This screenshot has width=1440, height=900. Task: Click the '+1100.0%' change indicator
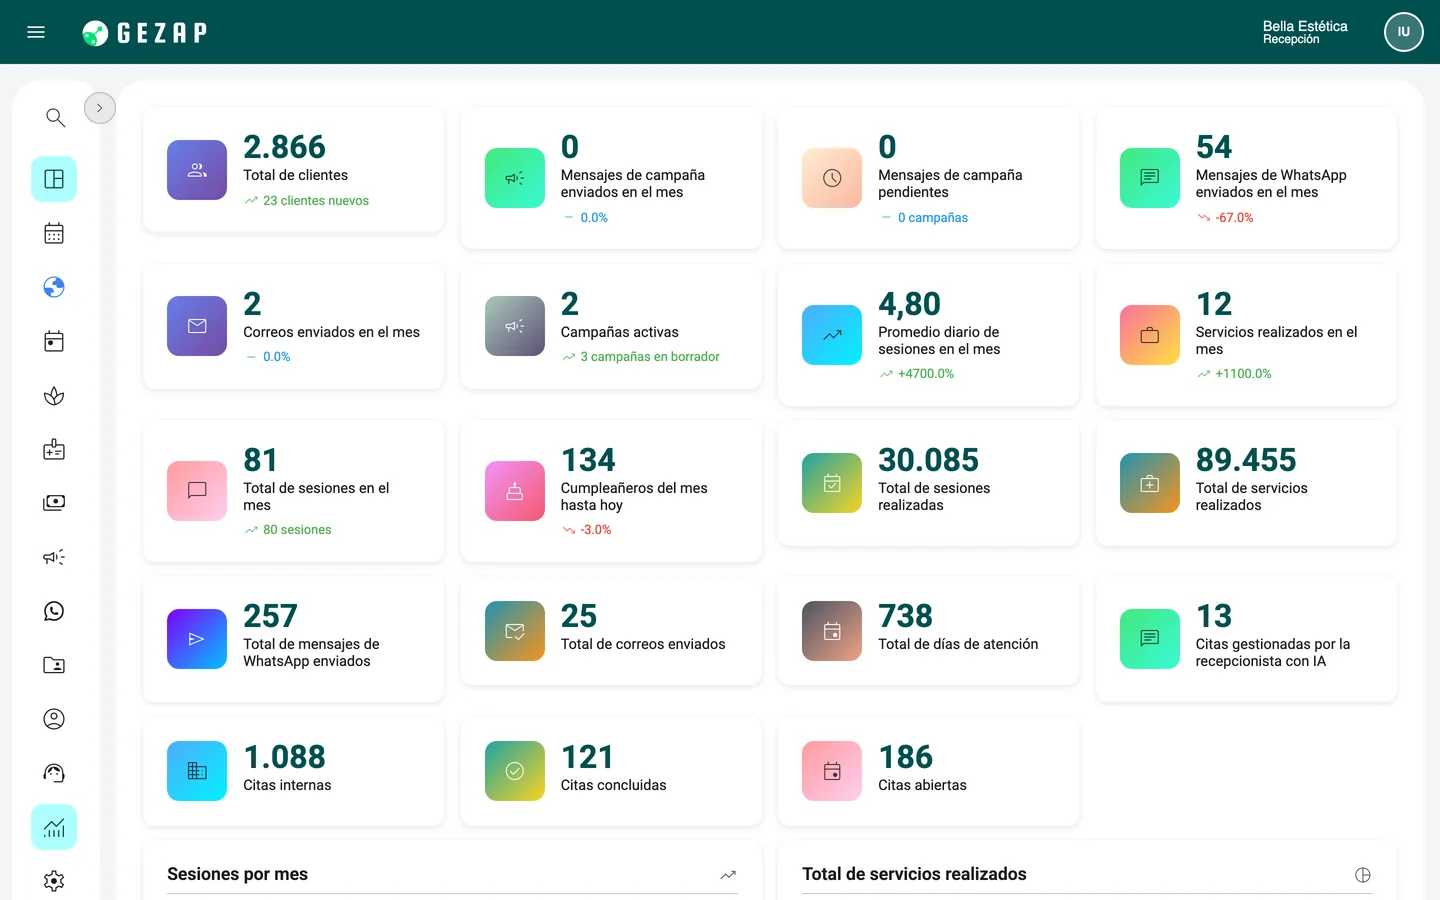pos(1243,374)
